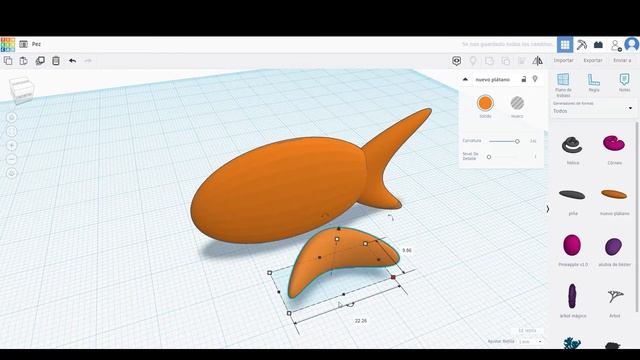Click the red corner resize handle
640x360 pixels.
coord(393,277)
